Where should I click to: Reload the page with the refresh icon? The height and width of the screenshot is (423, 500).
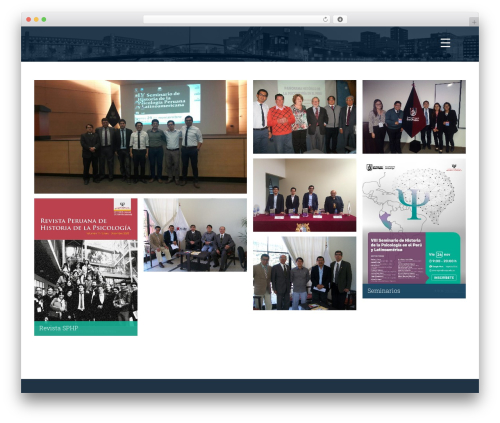tap(325, 20)
